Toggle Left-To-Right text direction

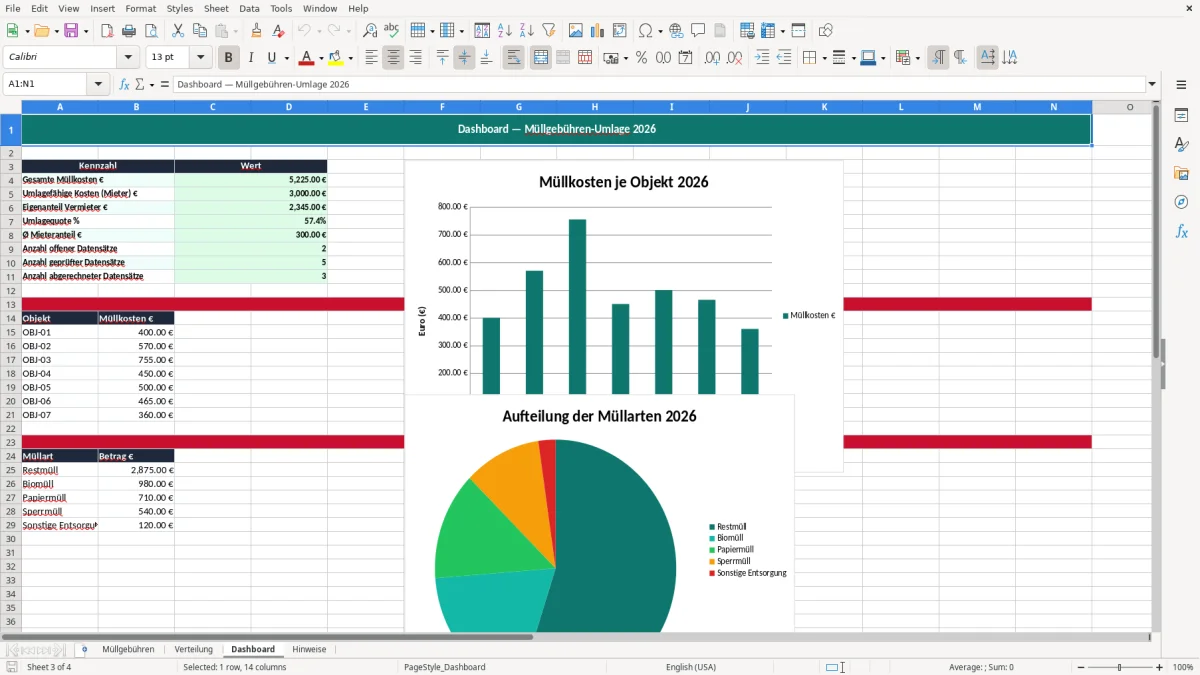tap(938, 58)
